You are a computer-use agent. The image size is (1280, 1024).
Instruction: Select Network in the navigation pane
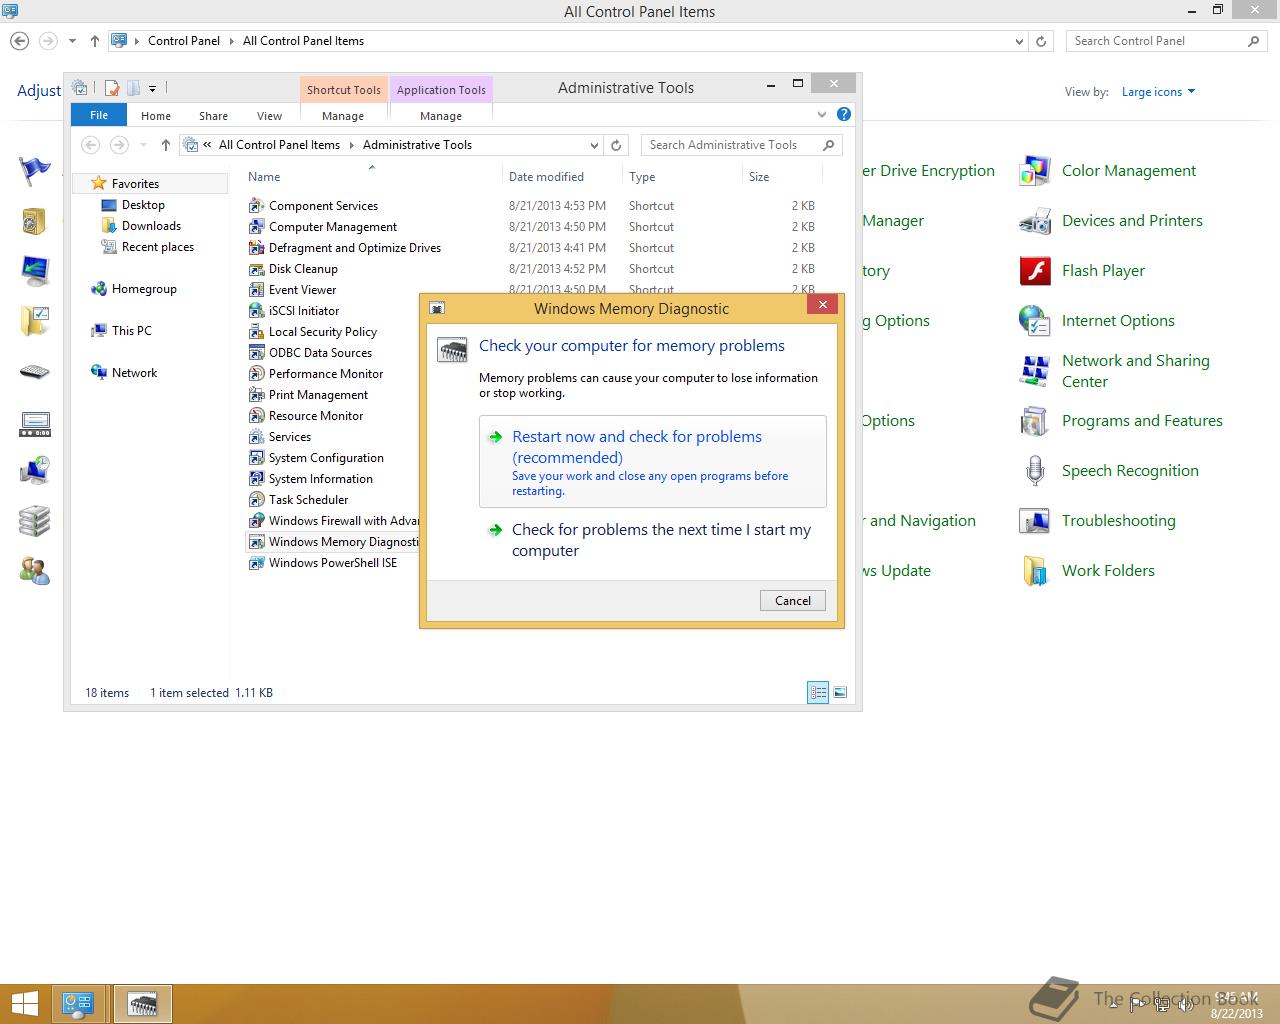tap(134, 373)
